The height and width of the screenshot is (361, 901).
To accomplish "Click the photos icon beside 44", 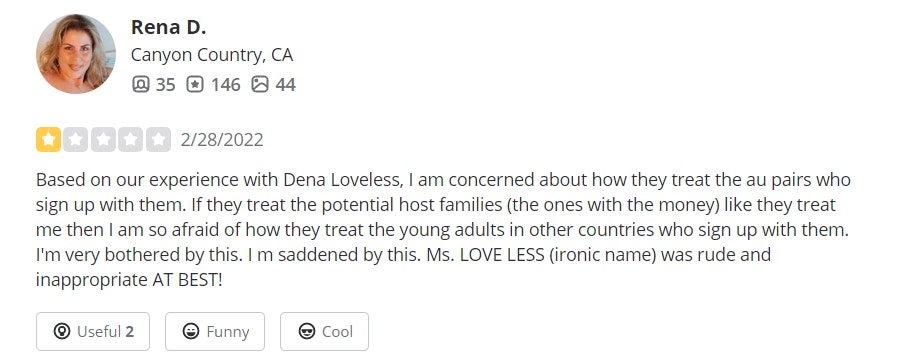I will click(260, 85).
